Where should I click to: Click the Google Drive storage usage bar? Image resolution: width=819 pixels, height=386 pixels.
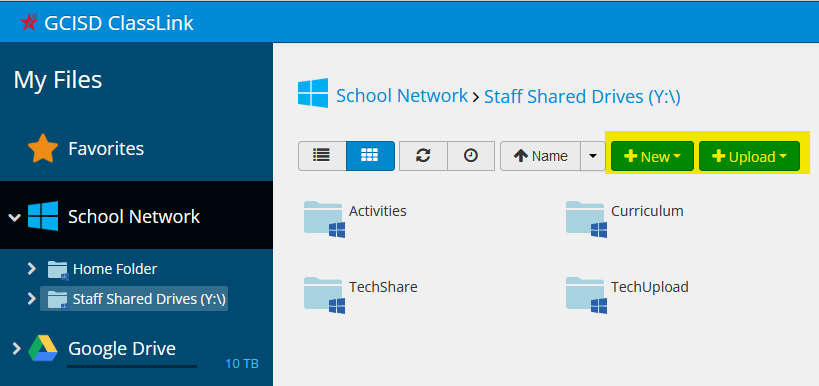click(x=132, y=366)
